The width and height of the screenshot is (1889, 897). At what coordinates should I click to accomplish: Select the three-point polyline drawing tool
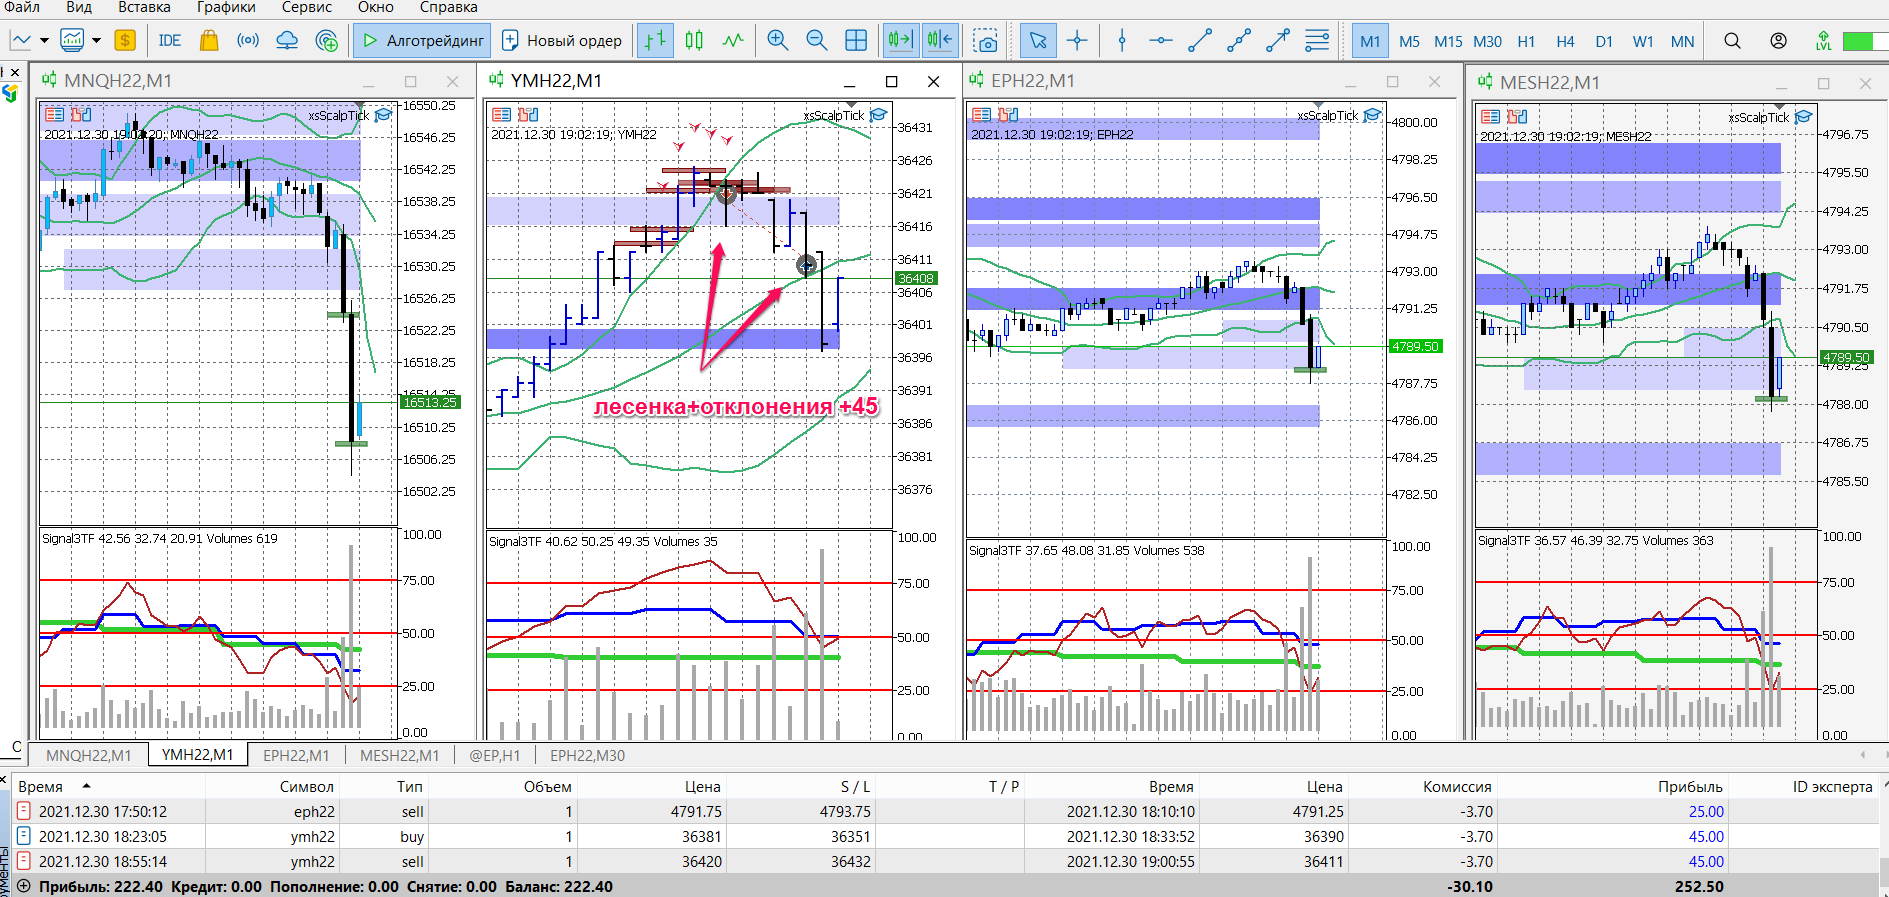pyautogui.click(x=1239, y=41)
